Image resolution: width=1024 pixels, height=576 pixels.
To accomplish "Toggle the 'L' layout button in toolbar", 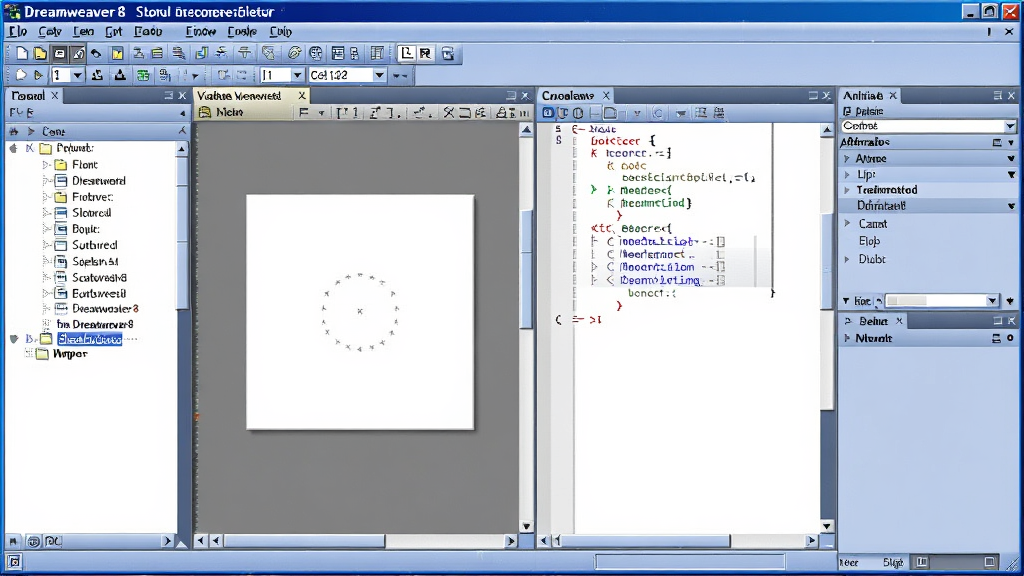I will tap(406, 54).
